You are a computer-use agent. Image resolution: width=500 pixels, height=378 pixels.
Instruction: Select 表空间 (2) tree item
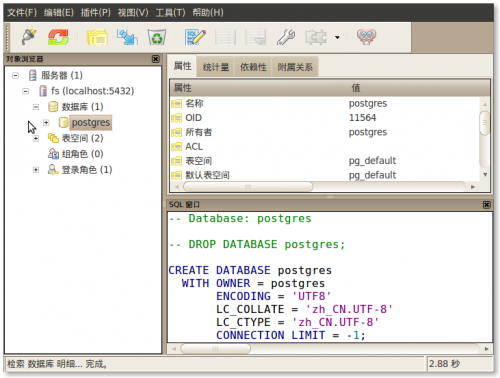pos(82,138)
